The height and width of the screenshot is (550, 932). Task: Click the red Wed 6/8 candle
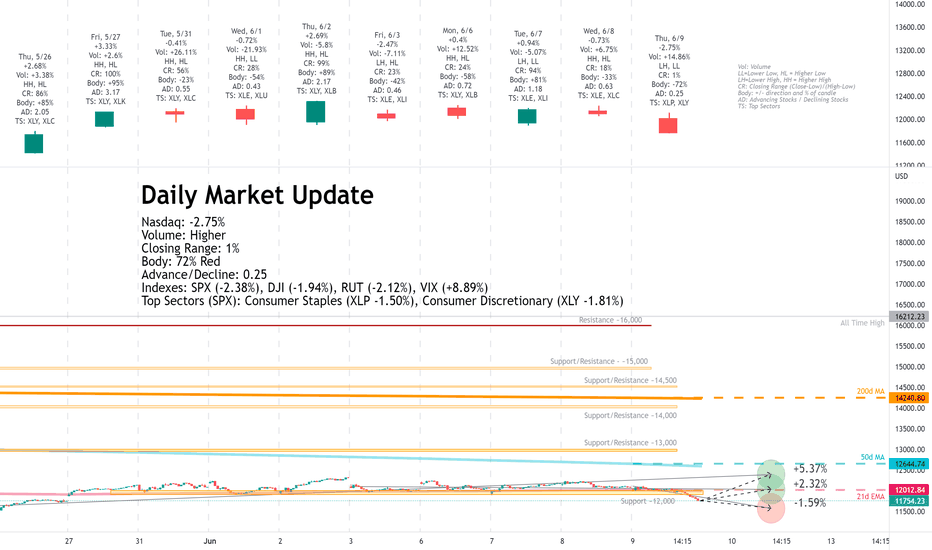[x=598, y=111]
